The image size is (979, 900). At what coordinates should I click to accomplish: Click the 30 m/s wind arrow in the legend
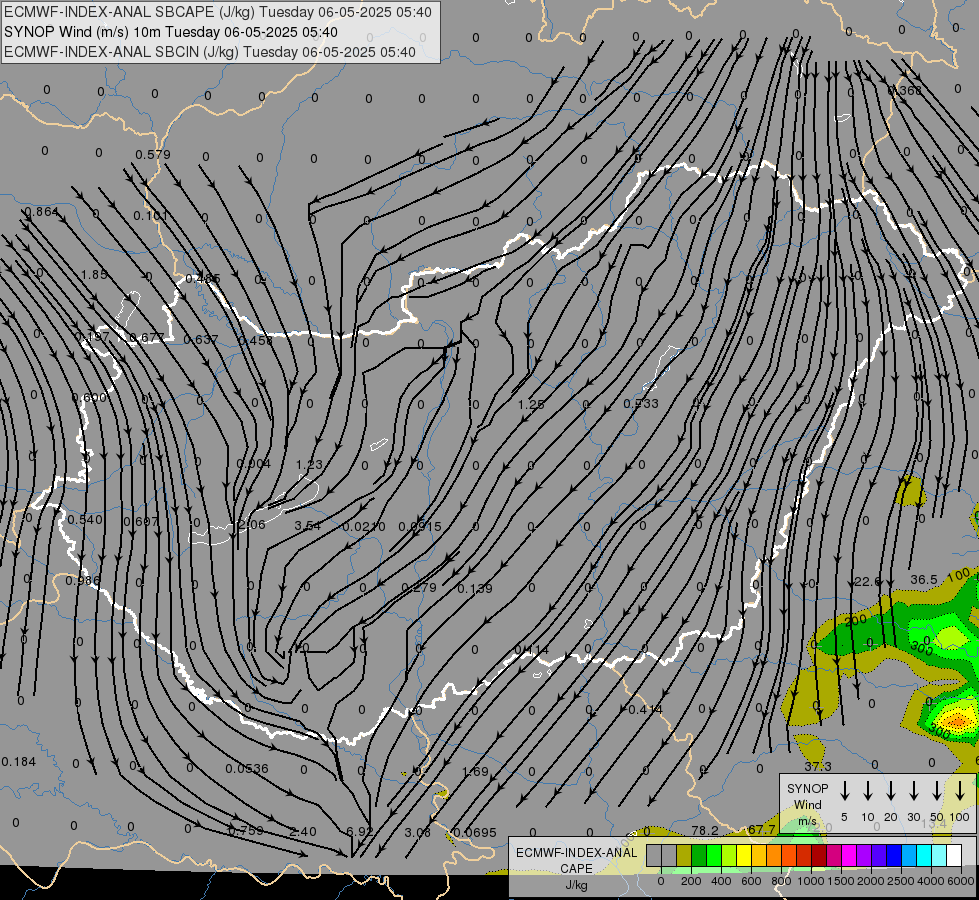coord(913,791)
